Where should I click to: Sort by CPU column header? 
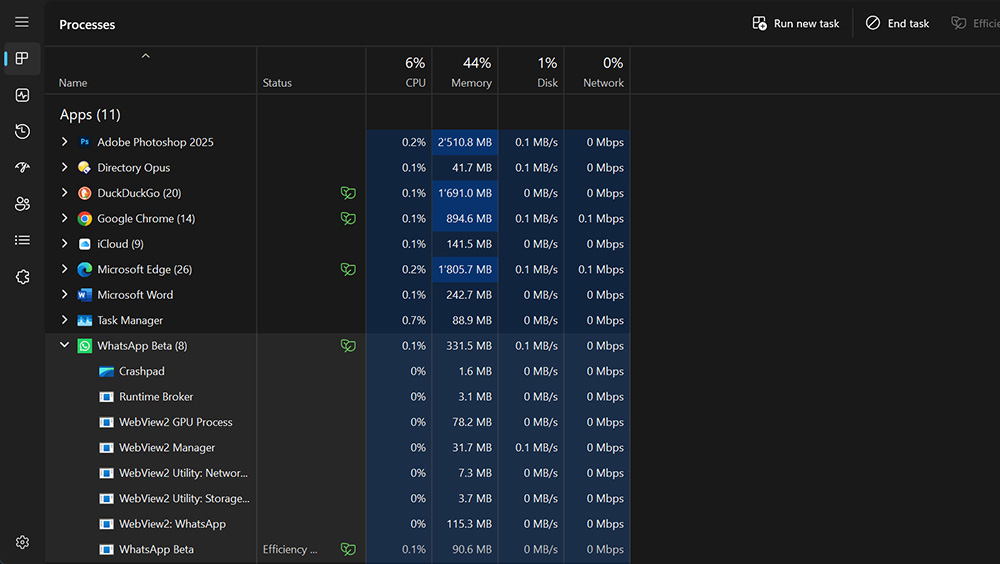[x=399, y=71]
